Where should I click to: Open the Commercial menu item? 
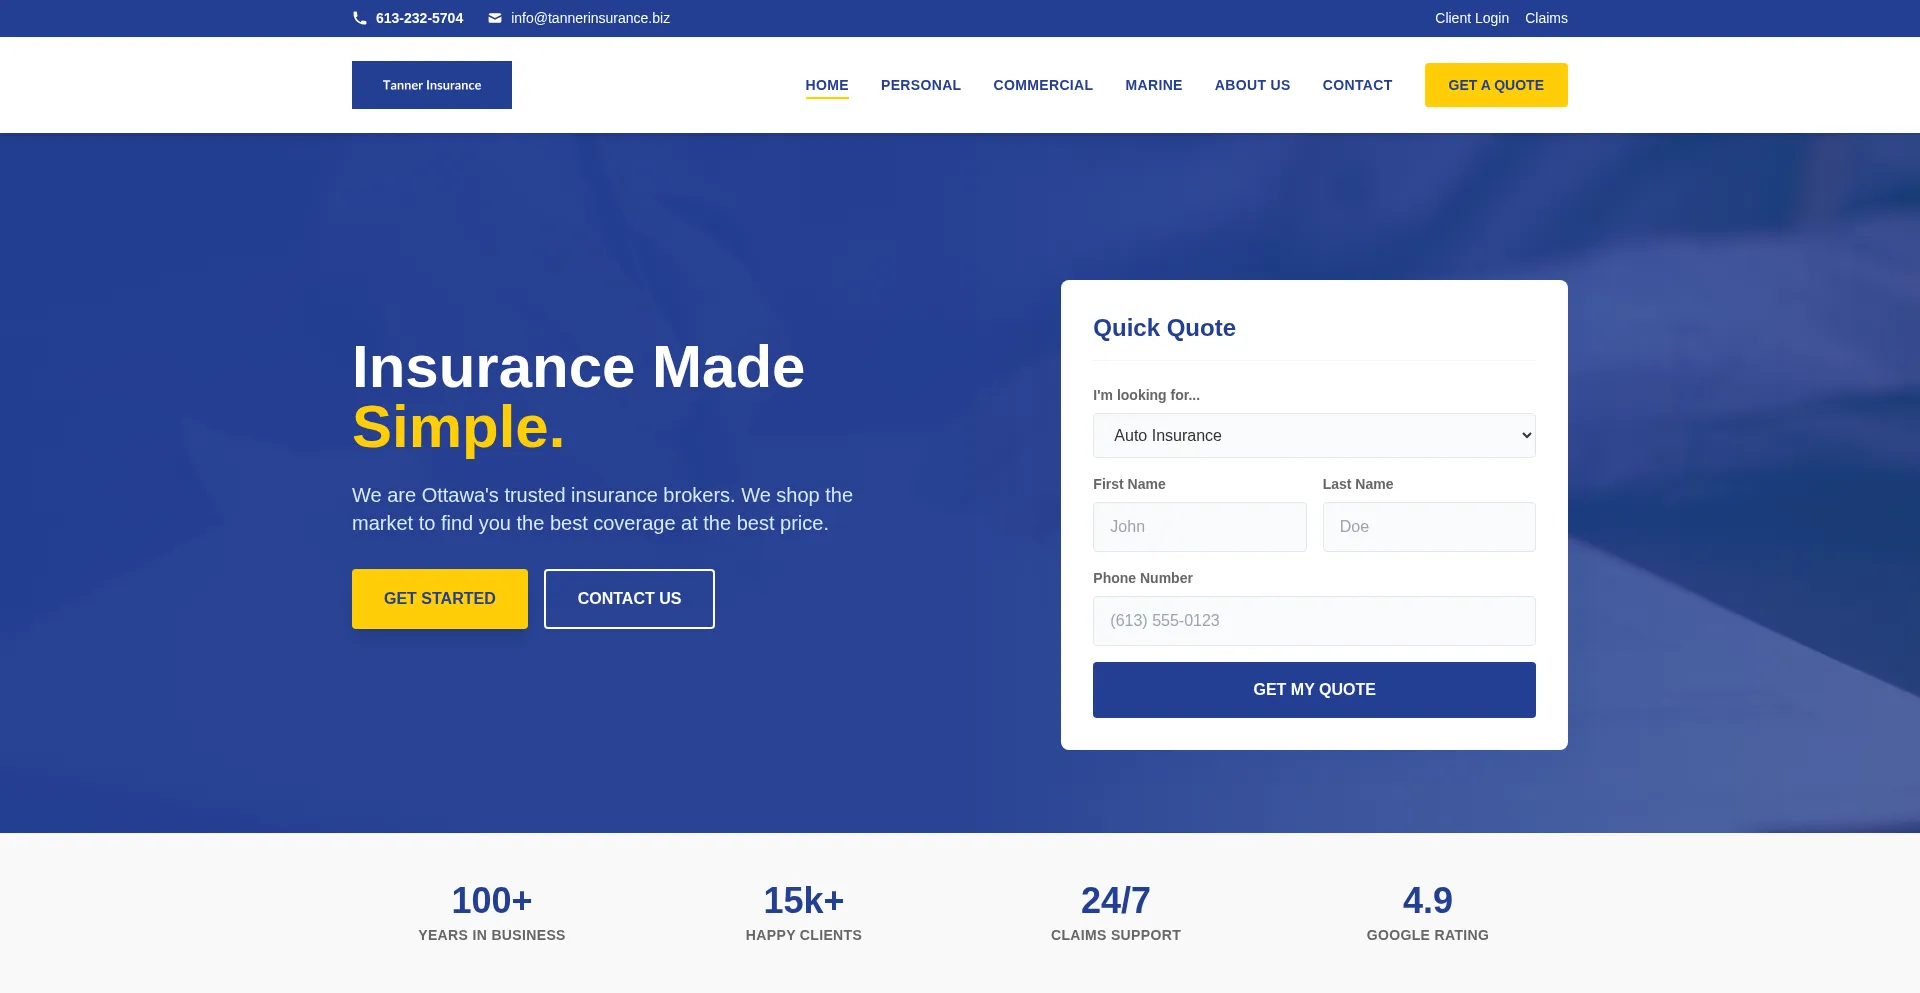point(1043,85)
